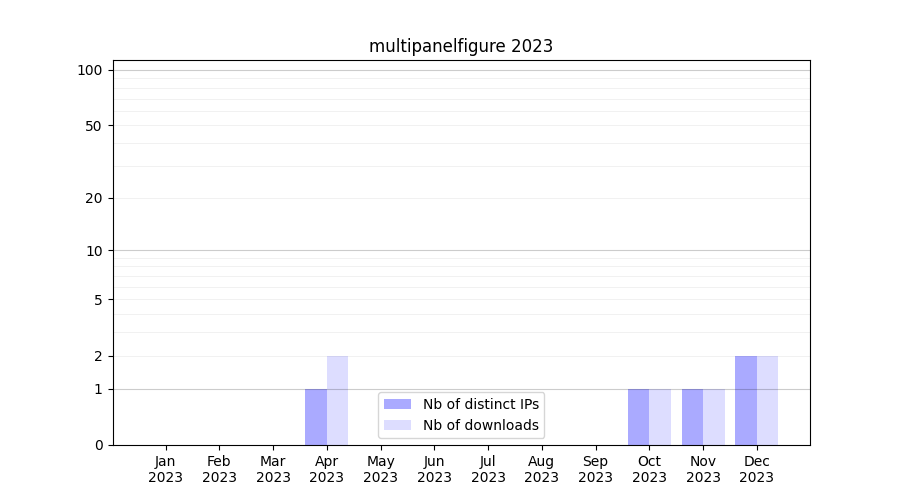
Task: Click the Nb of distinct IPs legend text
Action: pyautogui.click(x=480, y=404)
